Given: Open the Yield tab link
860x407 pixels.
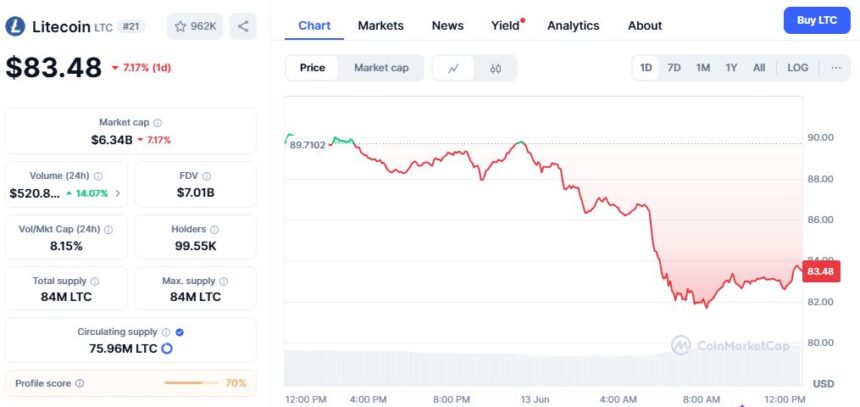Looking at the screenshot, I should tap(505, 25).
